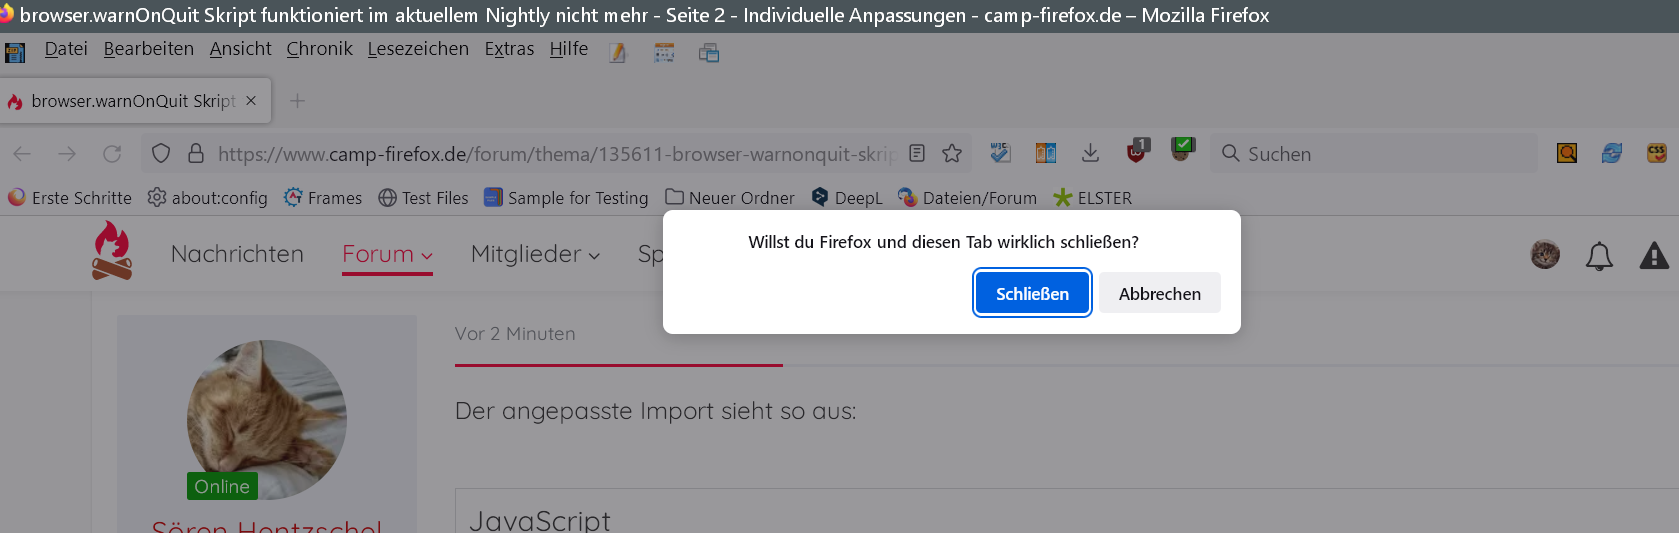The image size is (1679, 533).
Task: Open the Downloads panel icon
Action: [x=1090, y=153]
